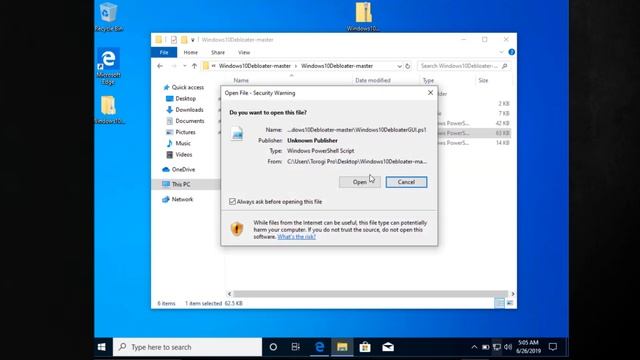The image size is (640, 360).
Task: Click first Windows10Debloater-master breadcrumb segment
Action: coord(255,66)
